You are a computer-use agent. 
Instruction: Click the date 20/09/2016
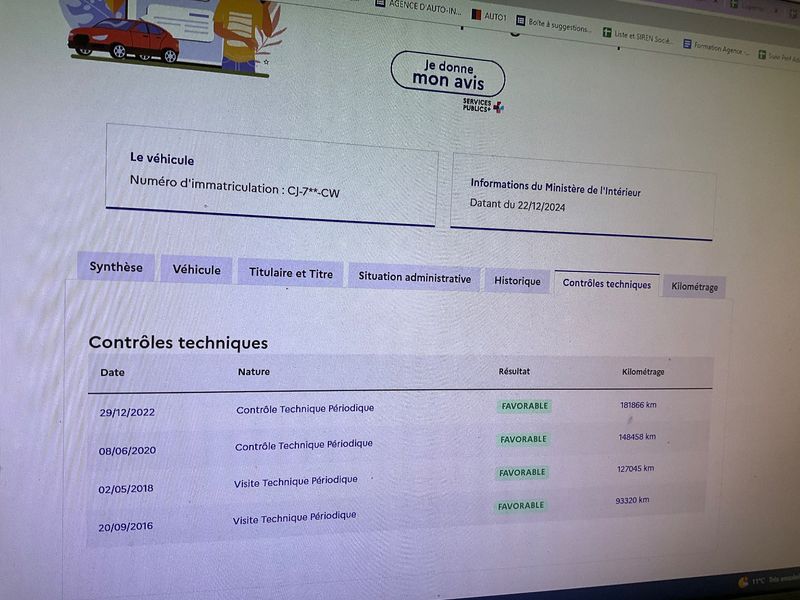coord(126,527)
